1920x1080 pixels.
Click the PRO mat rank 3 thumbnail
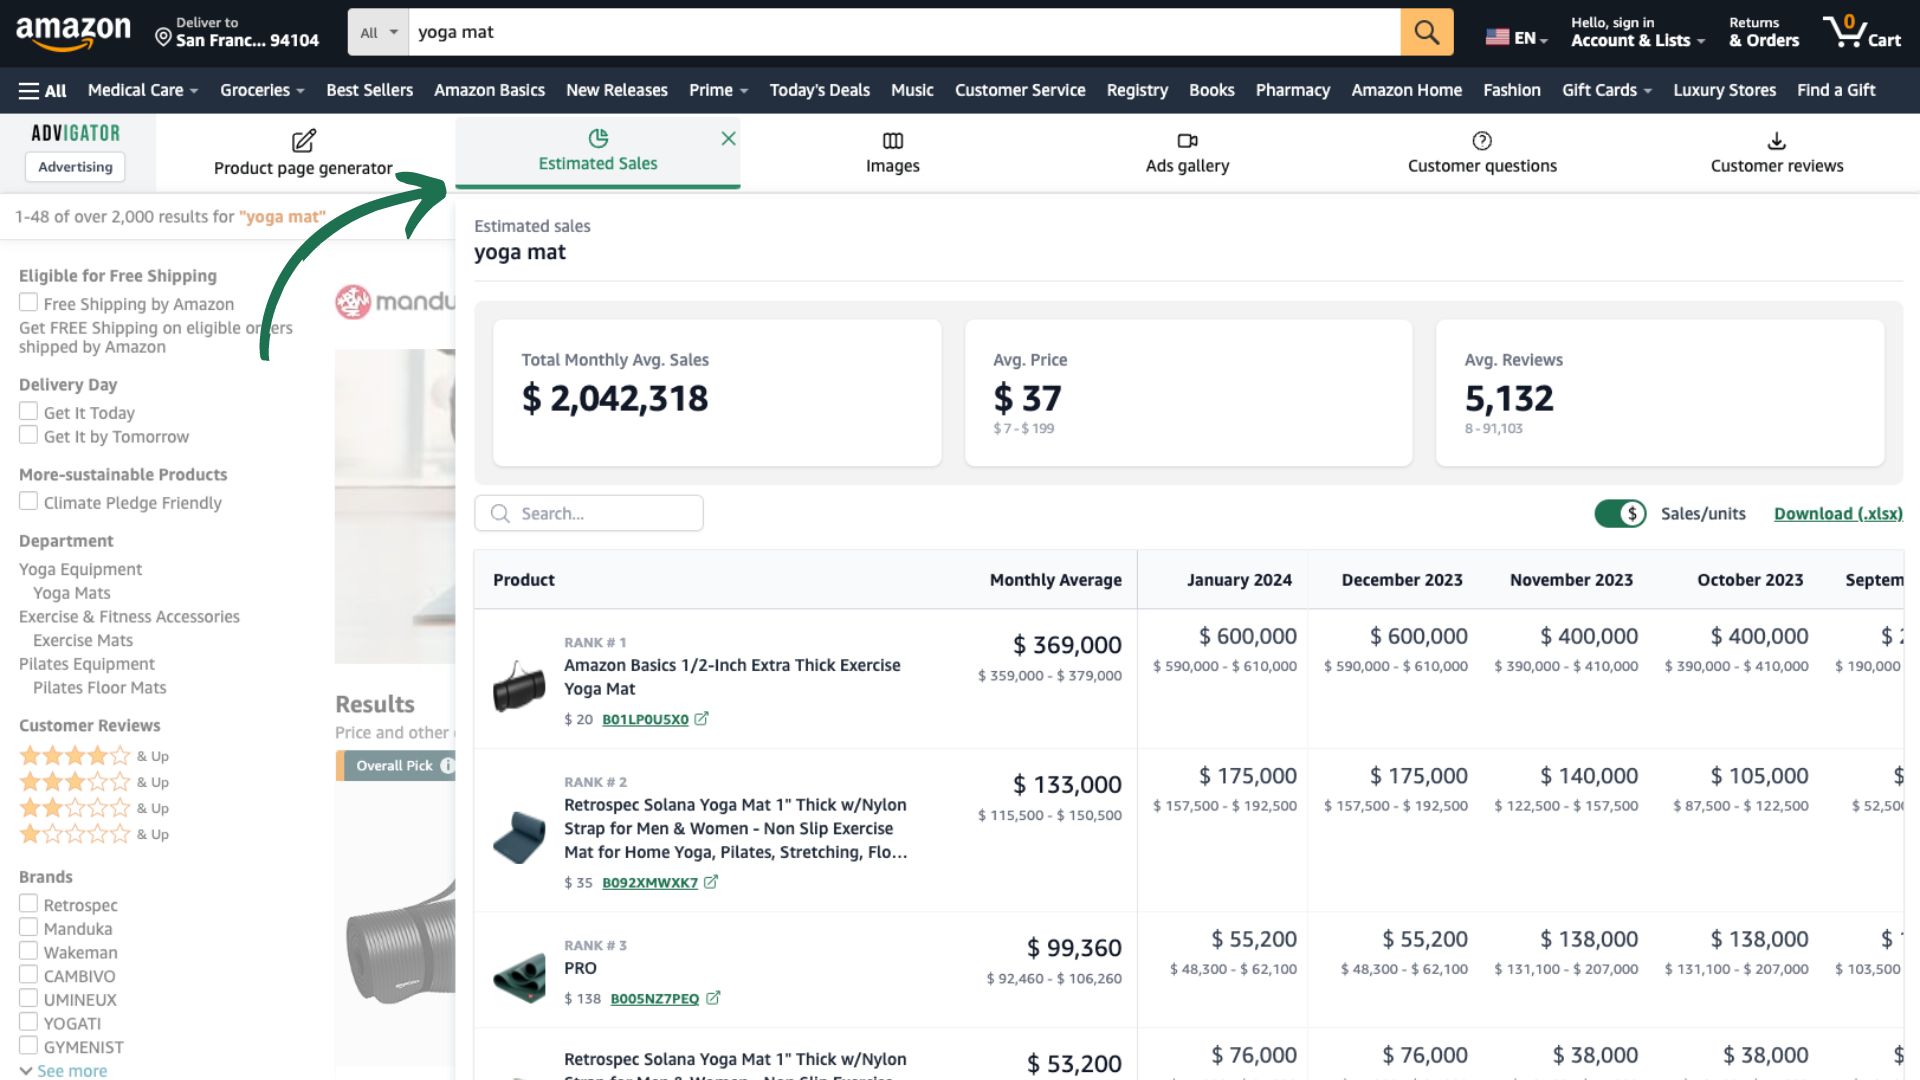(519, 977)
